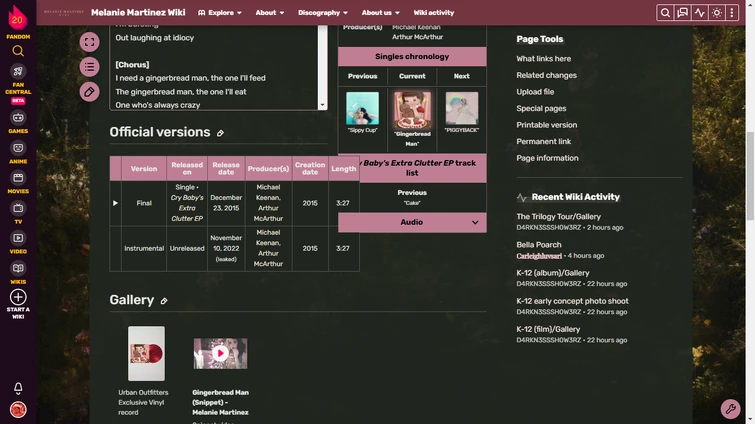Open Related changes
The image size is (755, 424).
pyautogui.click(x=547, y=75)
